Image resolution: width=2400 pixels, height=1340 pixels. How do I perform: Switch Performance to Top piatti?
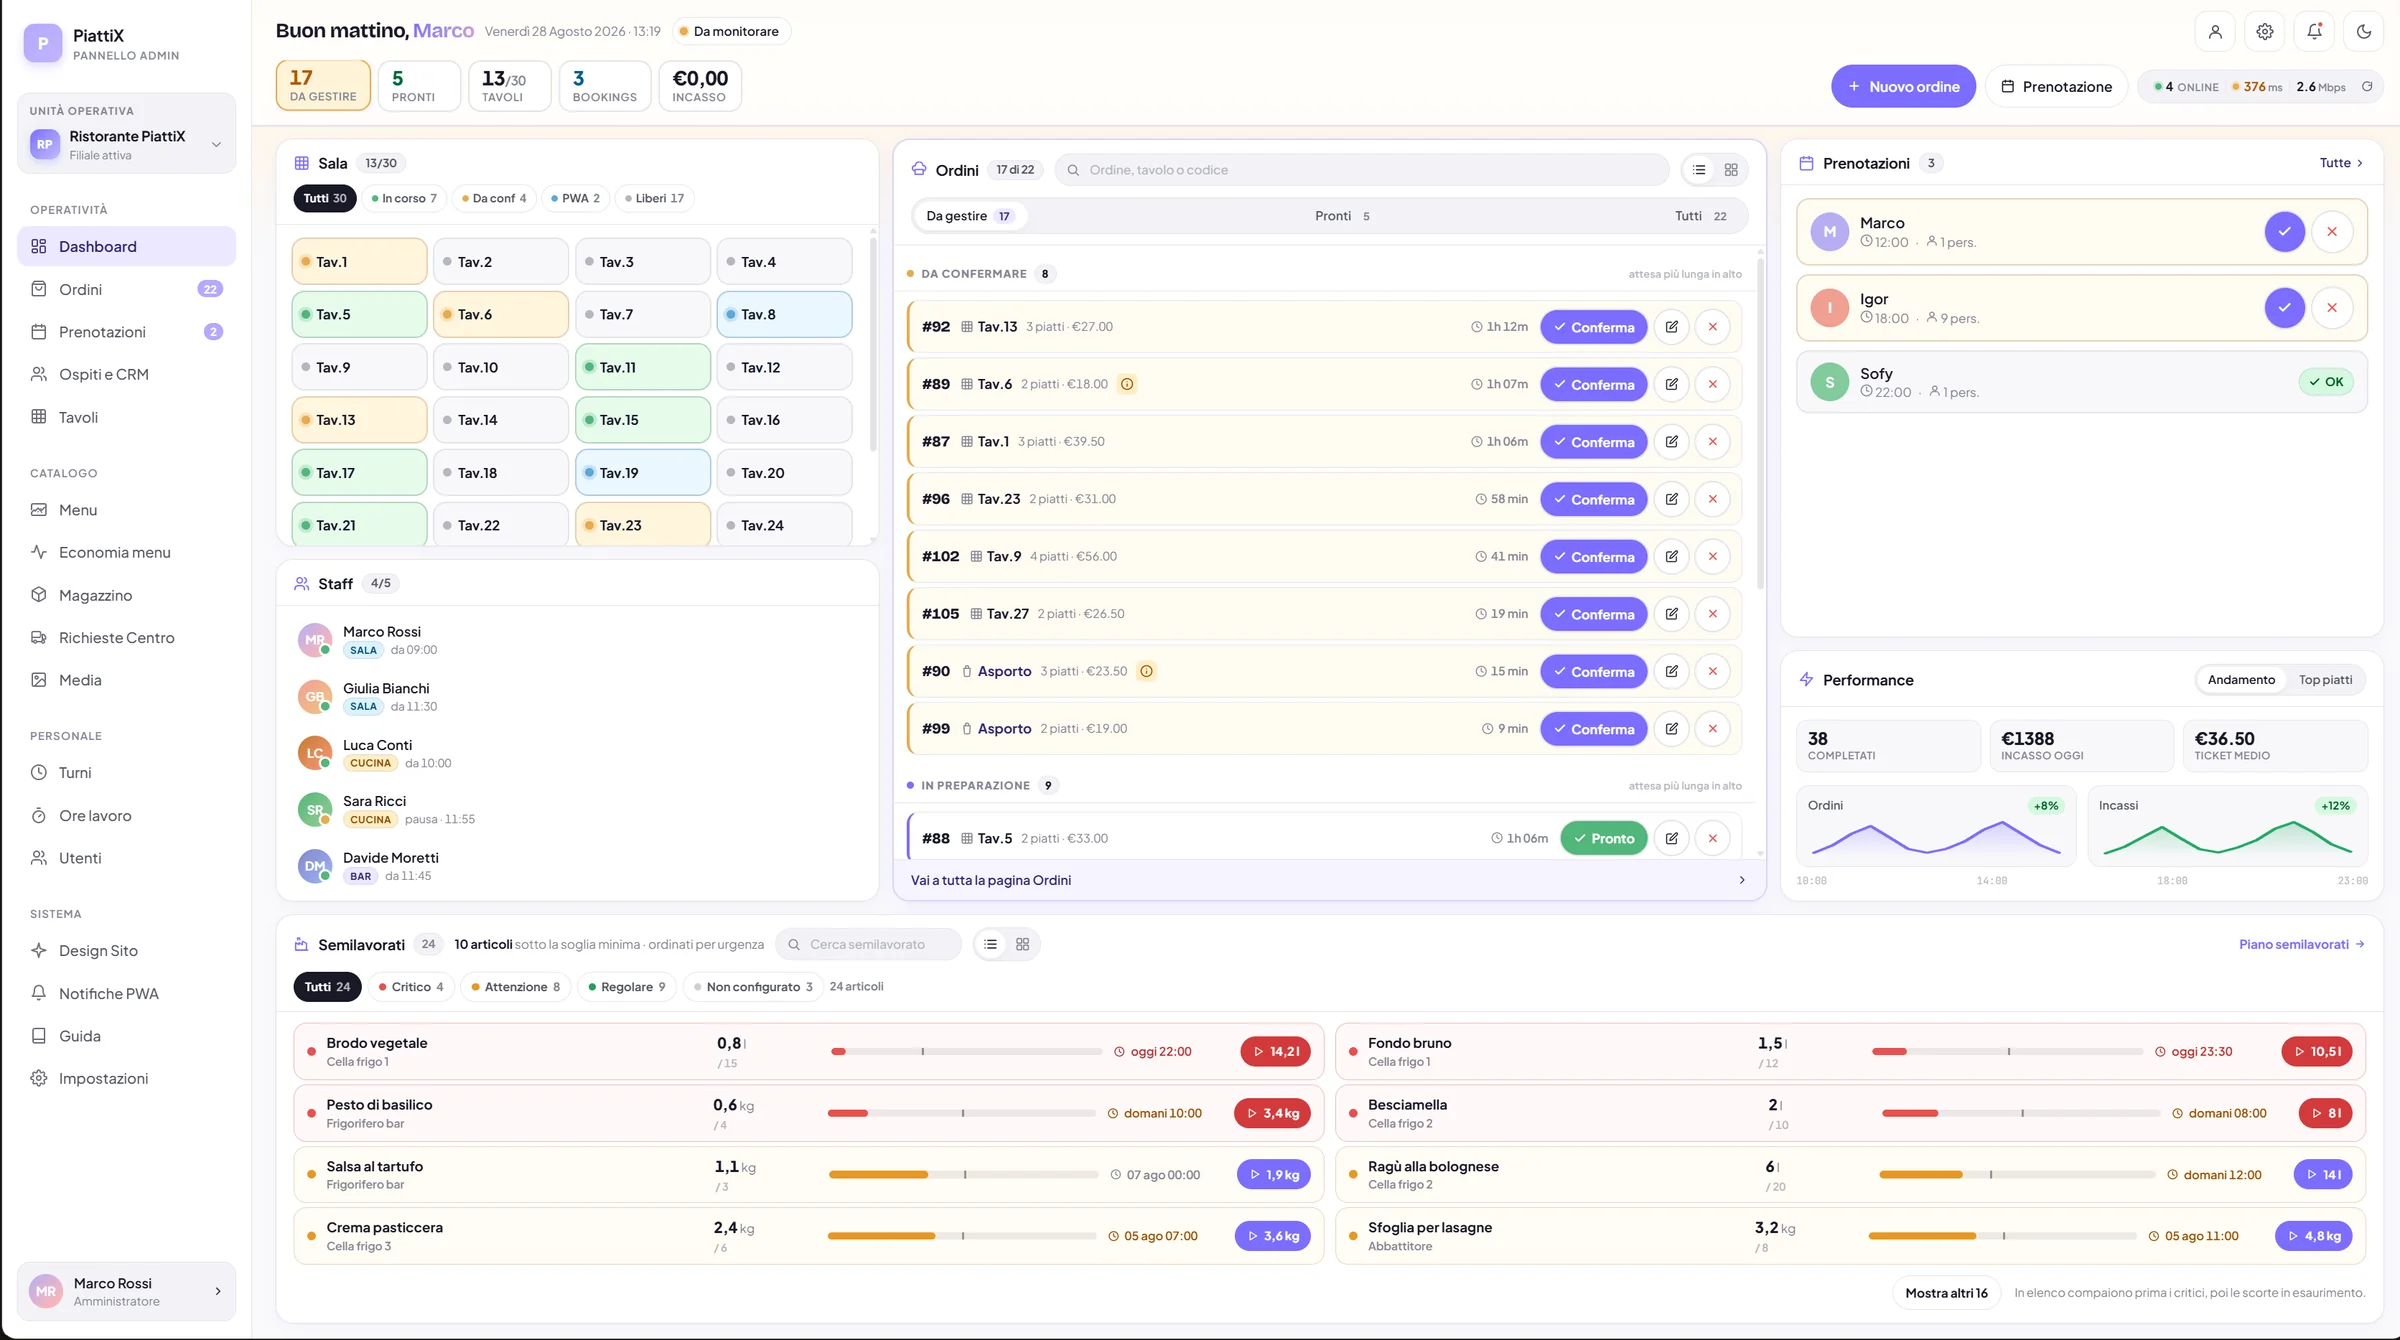[2325, 680]
